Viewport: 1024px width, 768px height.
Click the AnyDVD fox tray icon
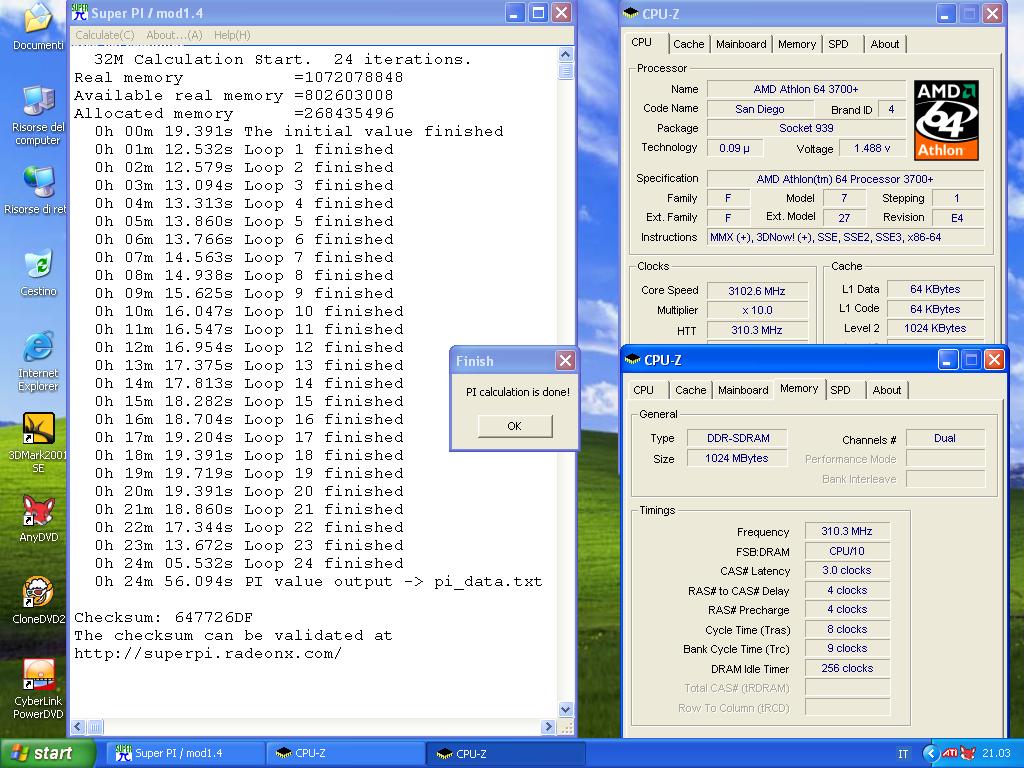[x=967, y=753]
